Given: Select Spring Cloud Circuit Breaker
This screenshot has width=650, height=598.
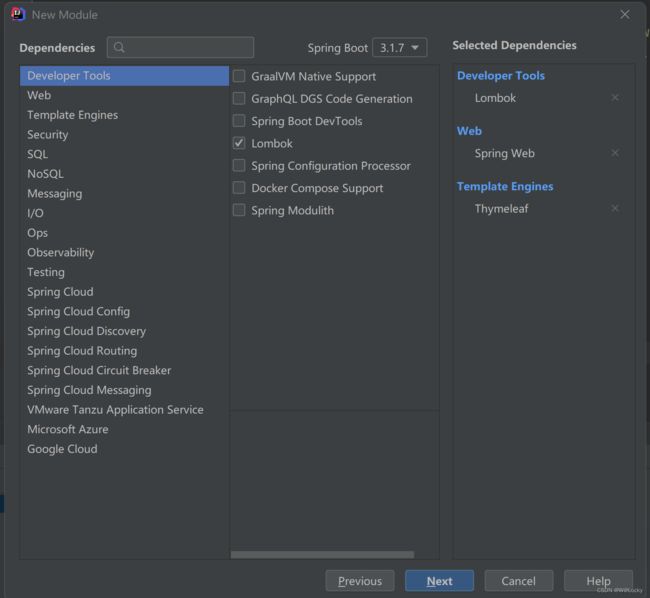Looking at the screenshot, I should click(x=124, y=370).
